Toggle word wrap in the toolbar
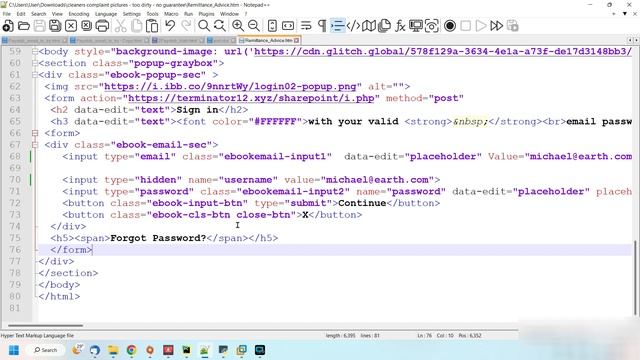The image size is (640, 360). (x=306, y=26)
